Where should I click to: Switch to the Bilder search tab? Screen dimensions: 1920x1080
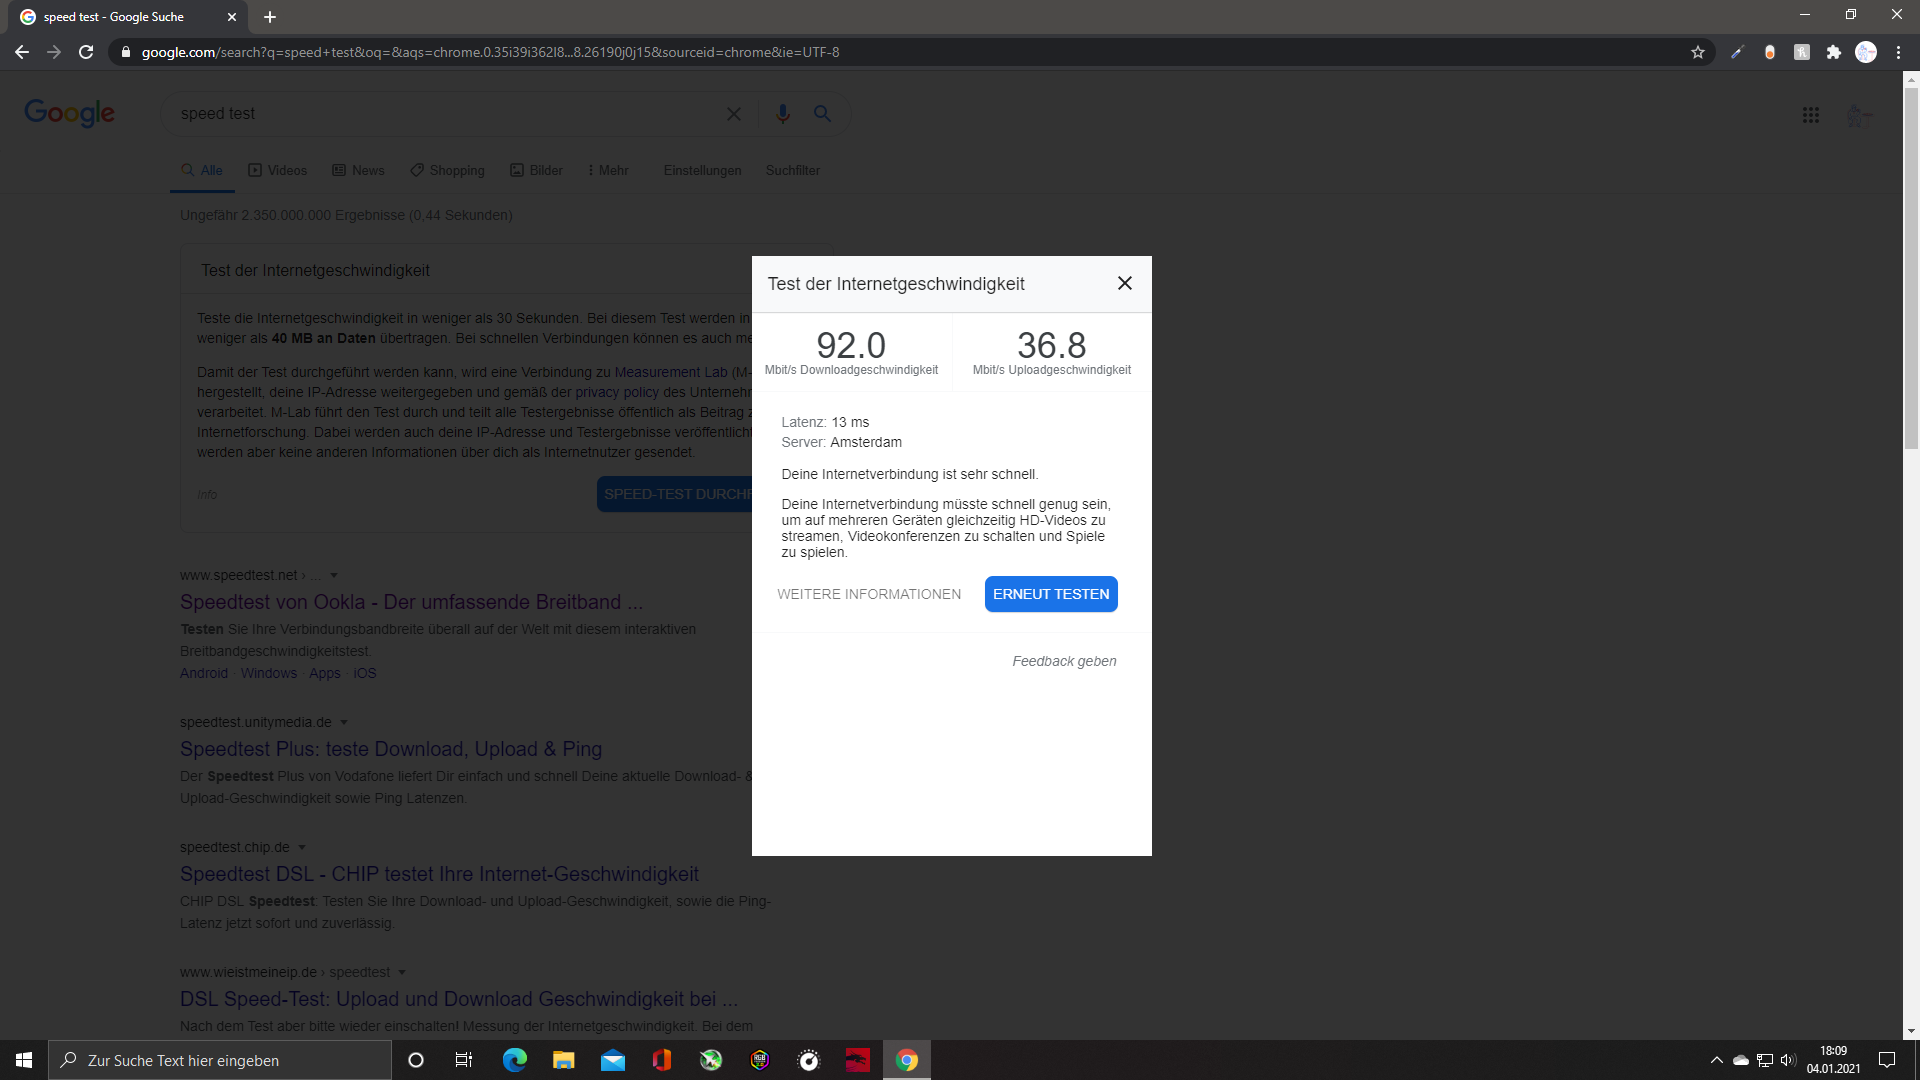click(x=536, y=170)
